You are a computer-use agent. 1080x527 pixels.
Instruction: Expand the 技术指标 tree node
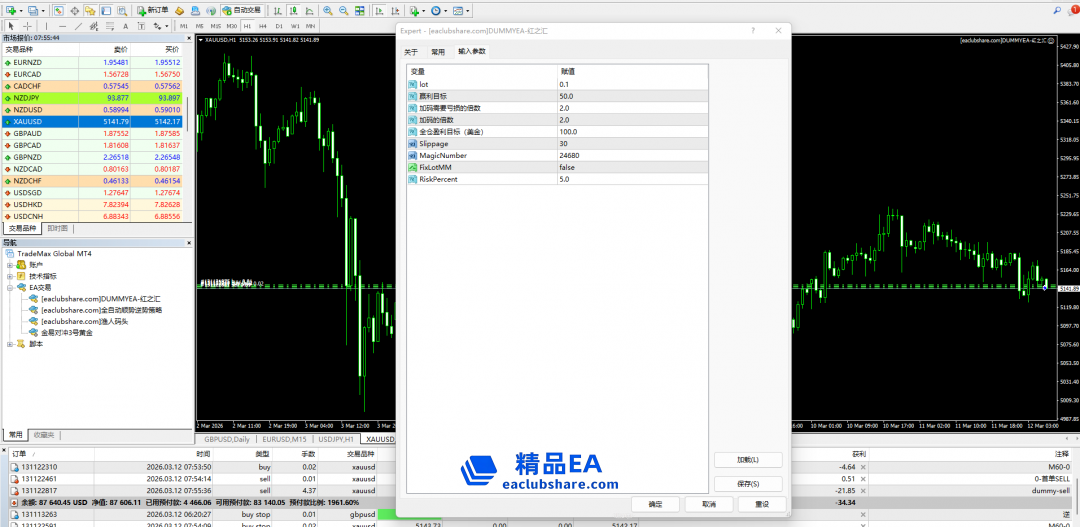pyautogui.click(x=9, y=276)
